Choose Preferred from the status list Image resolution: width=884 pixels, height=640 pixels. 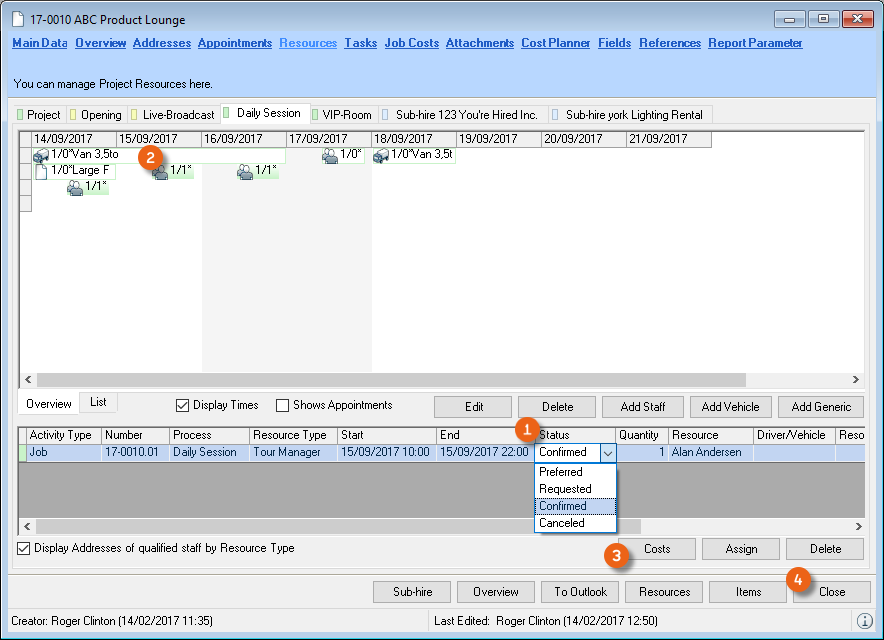[561, 472]
